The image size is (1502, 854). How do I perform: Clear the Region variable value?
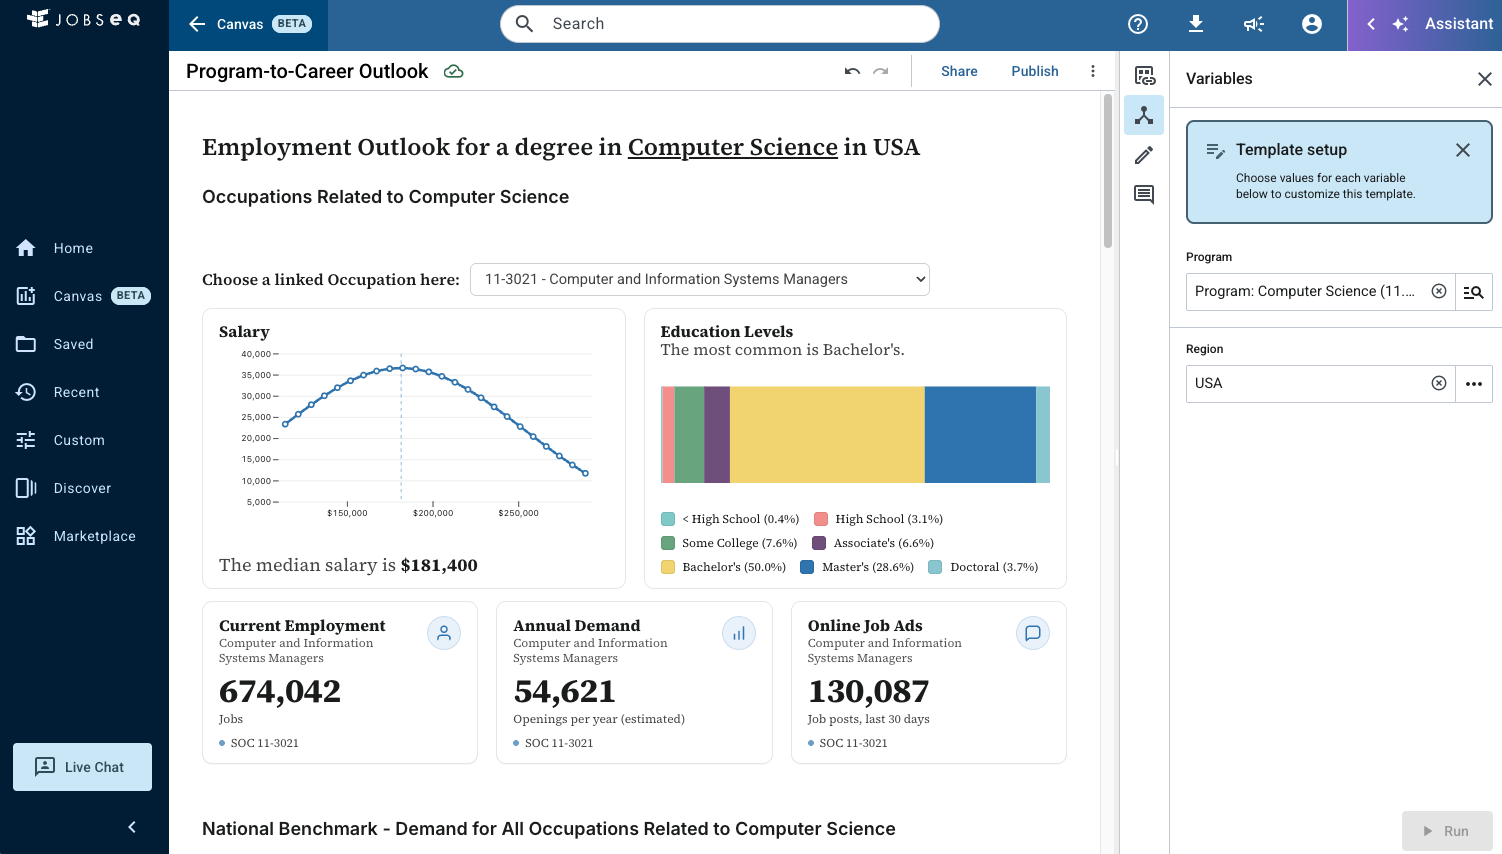[1439, 383]
